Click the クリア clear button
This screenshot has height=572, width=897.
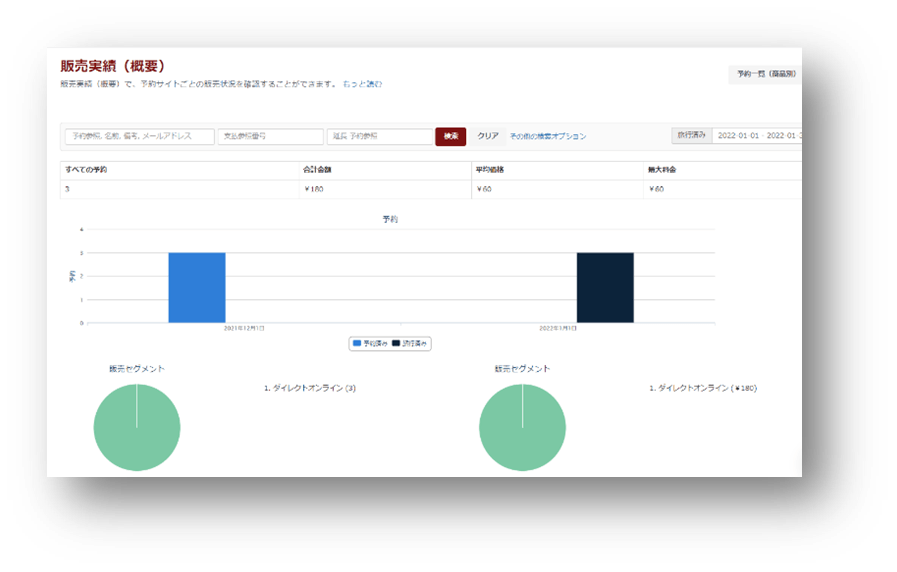point(488,136)
